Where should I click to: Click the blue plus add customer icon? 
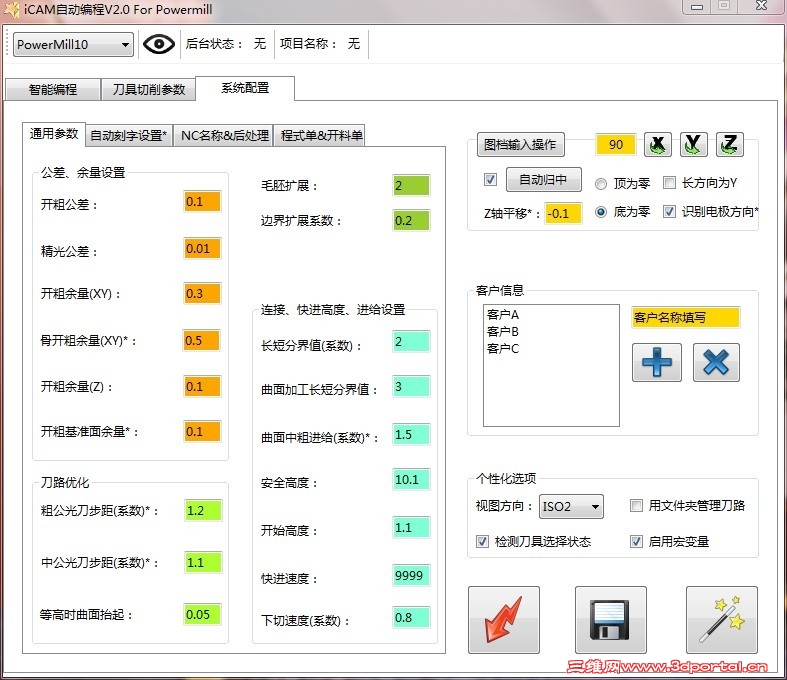[x=657, y=362]
